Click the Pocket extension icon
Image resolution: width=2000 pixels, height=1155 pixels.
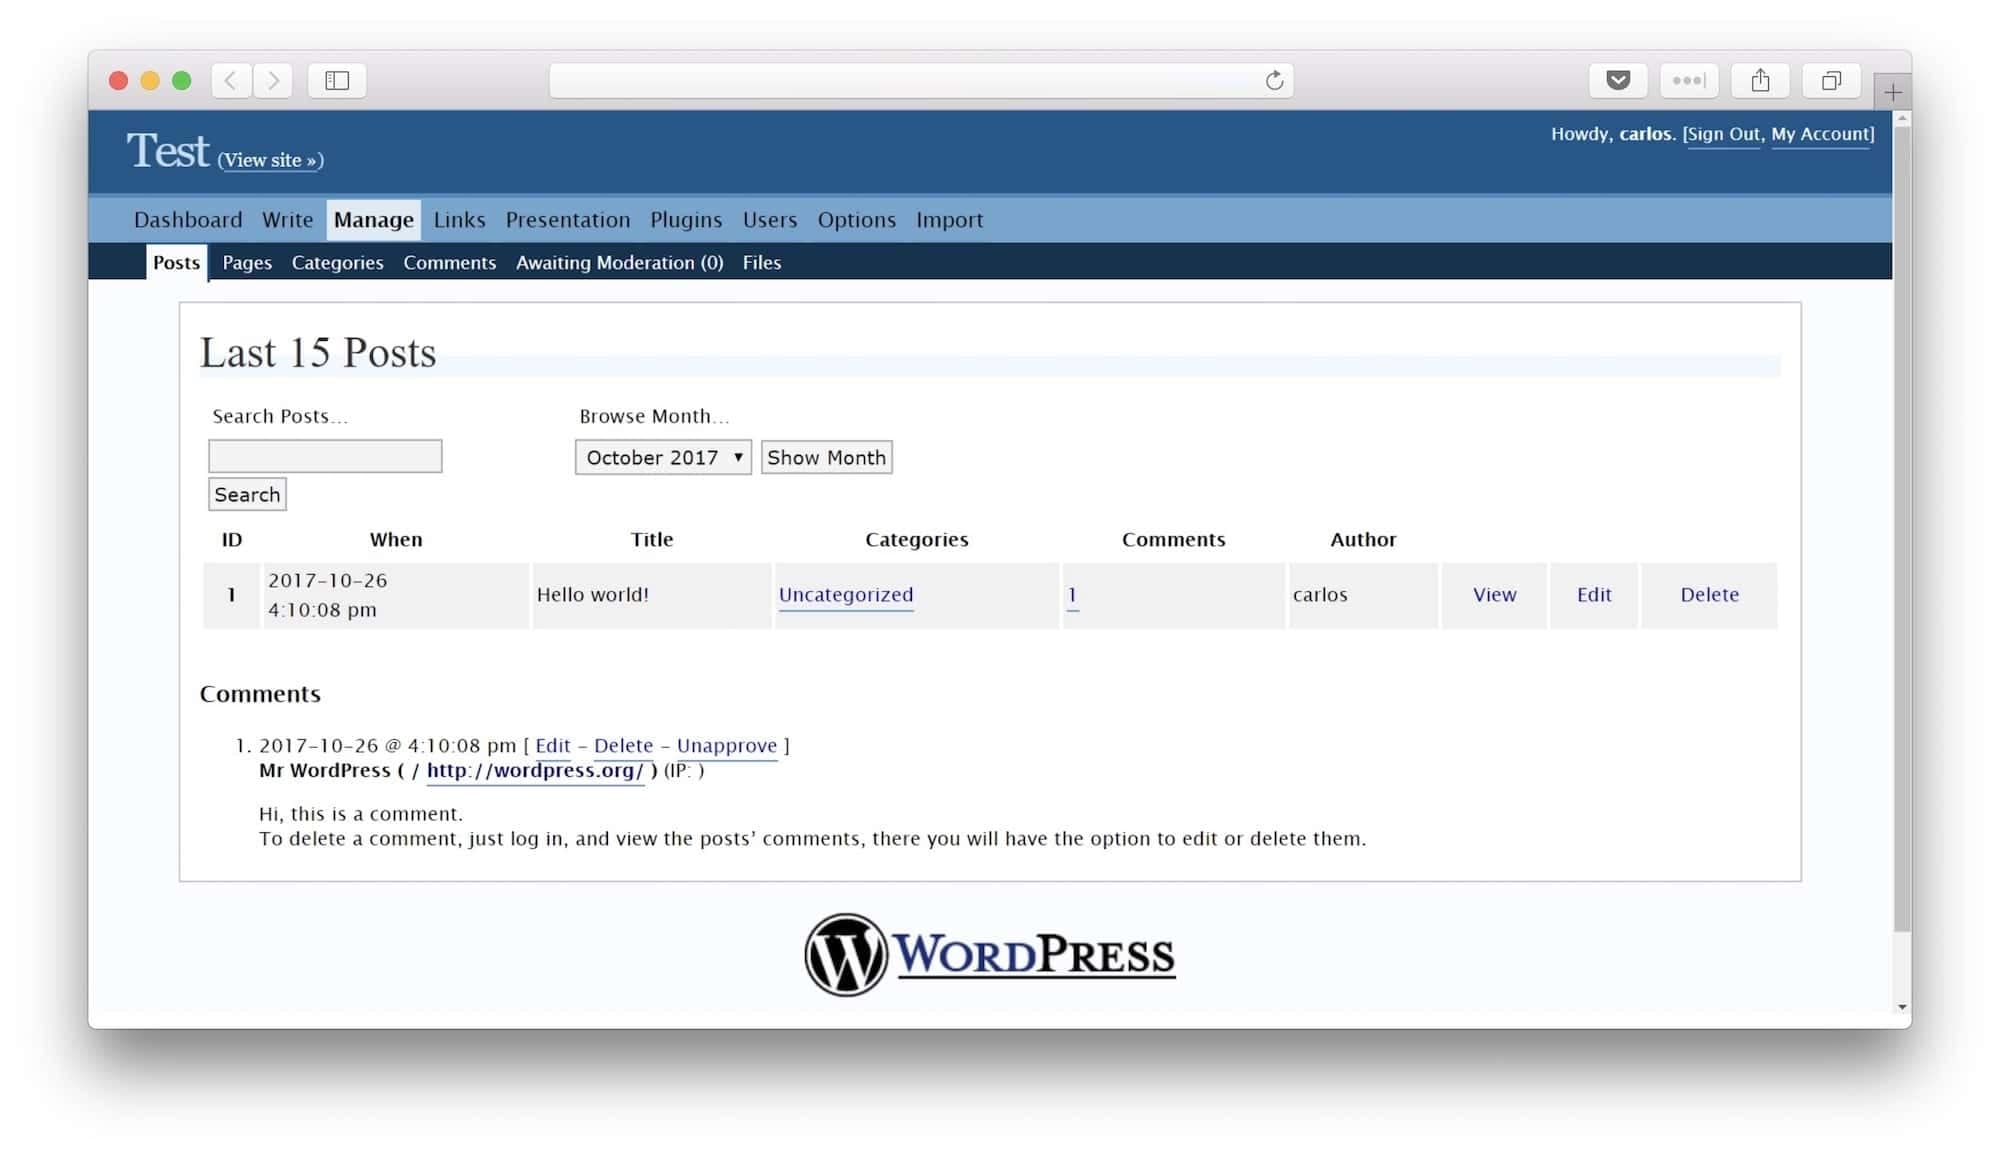[1617, 80]
